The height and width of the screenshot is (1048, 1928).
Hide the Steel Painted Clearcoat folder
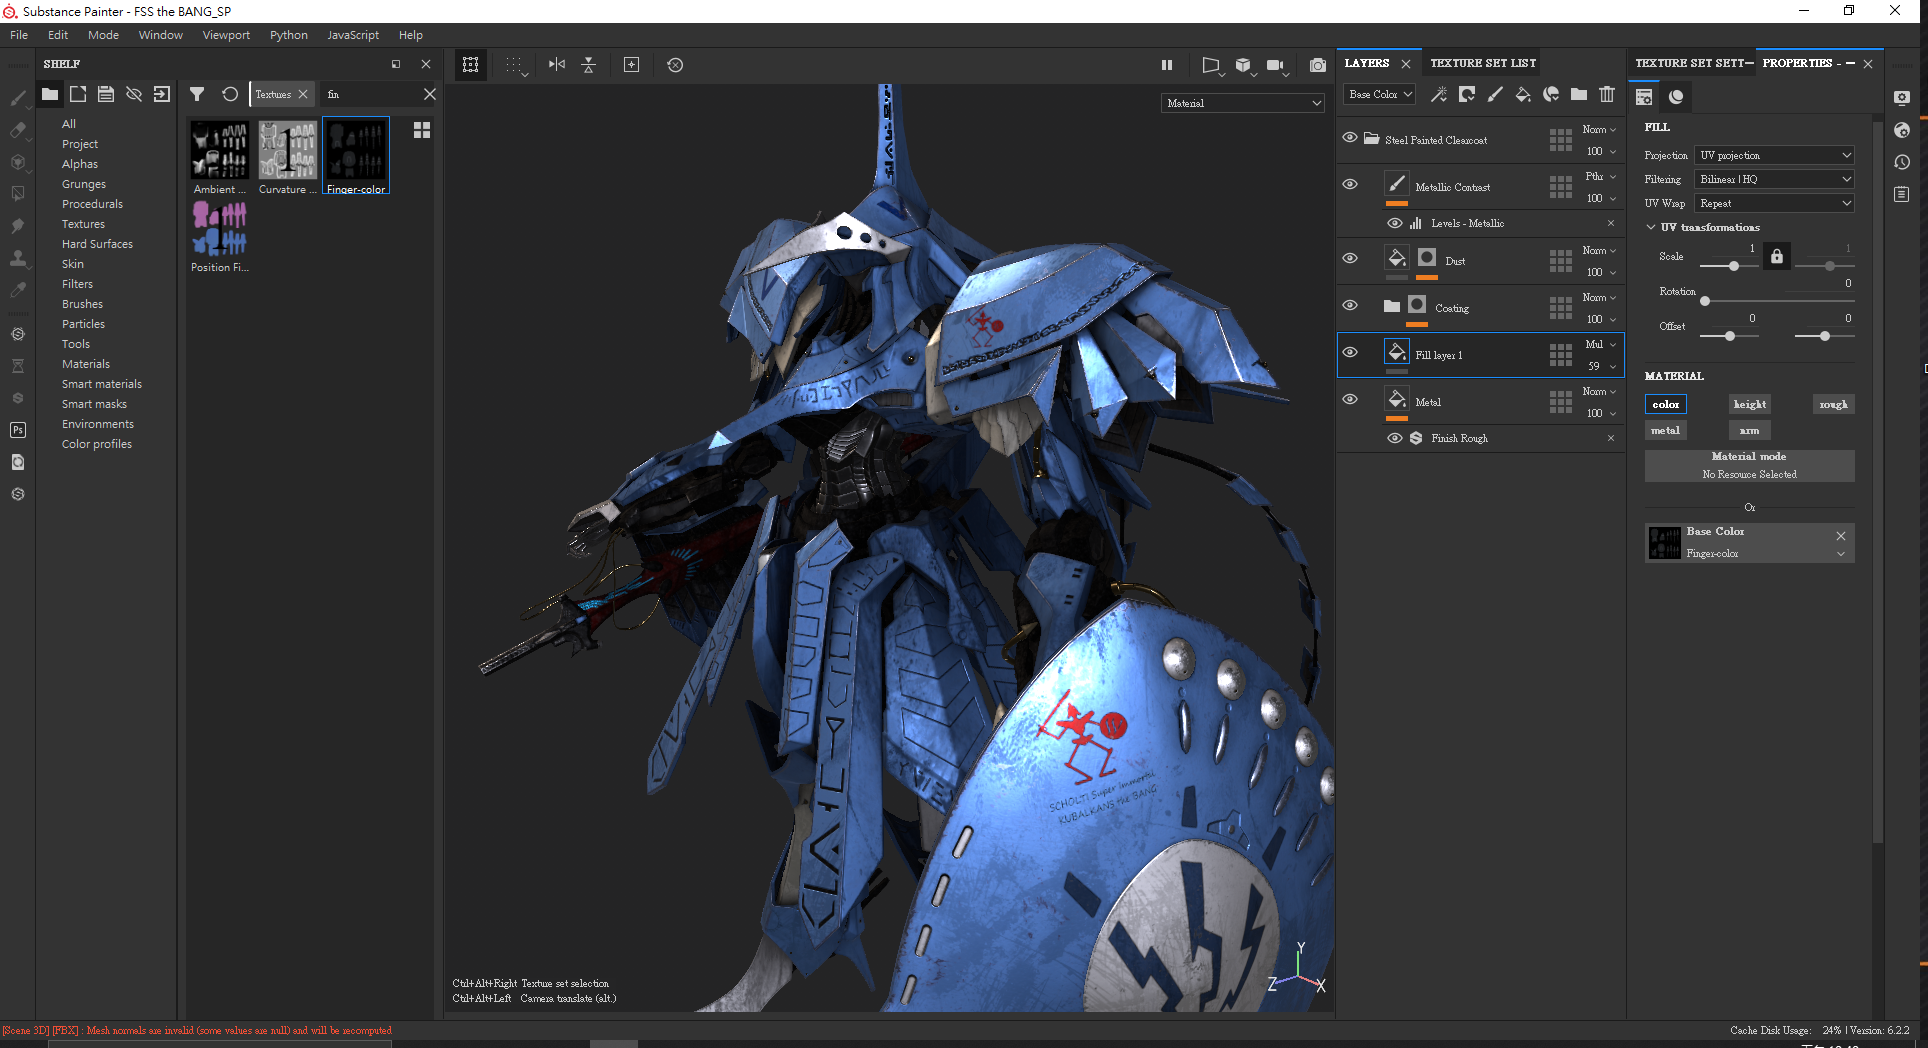click(x=1350, y=138)
